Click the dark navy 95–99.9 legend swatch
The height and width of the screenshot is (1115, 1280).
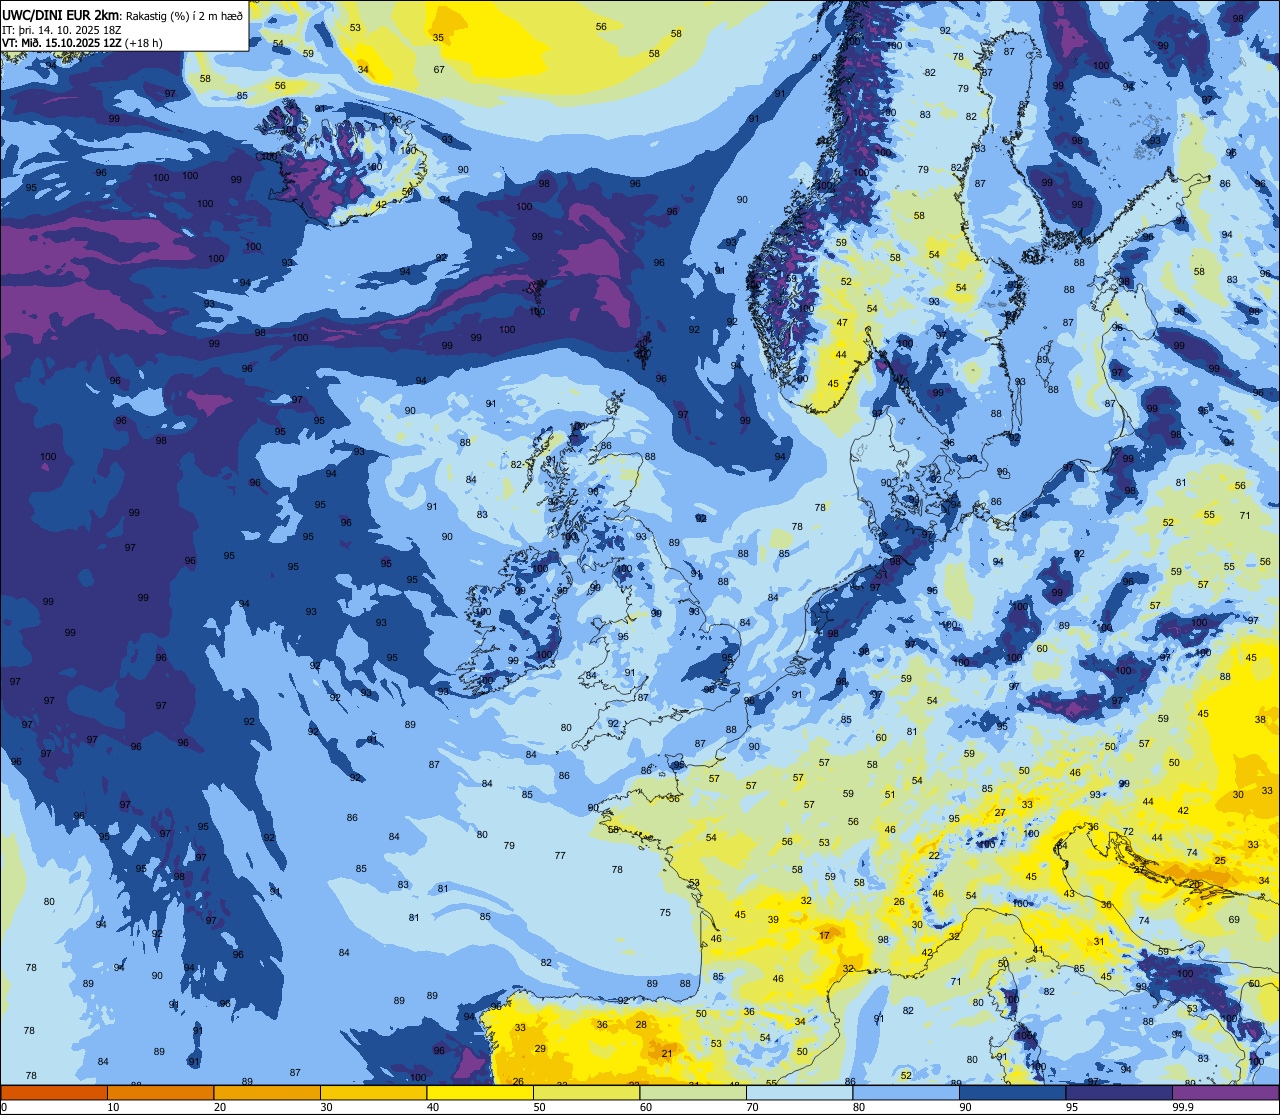(1119, 1092)
